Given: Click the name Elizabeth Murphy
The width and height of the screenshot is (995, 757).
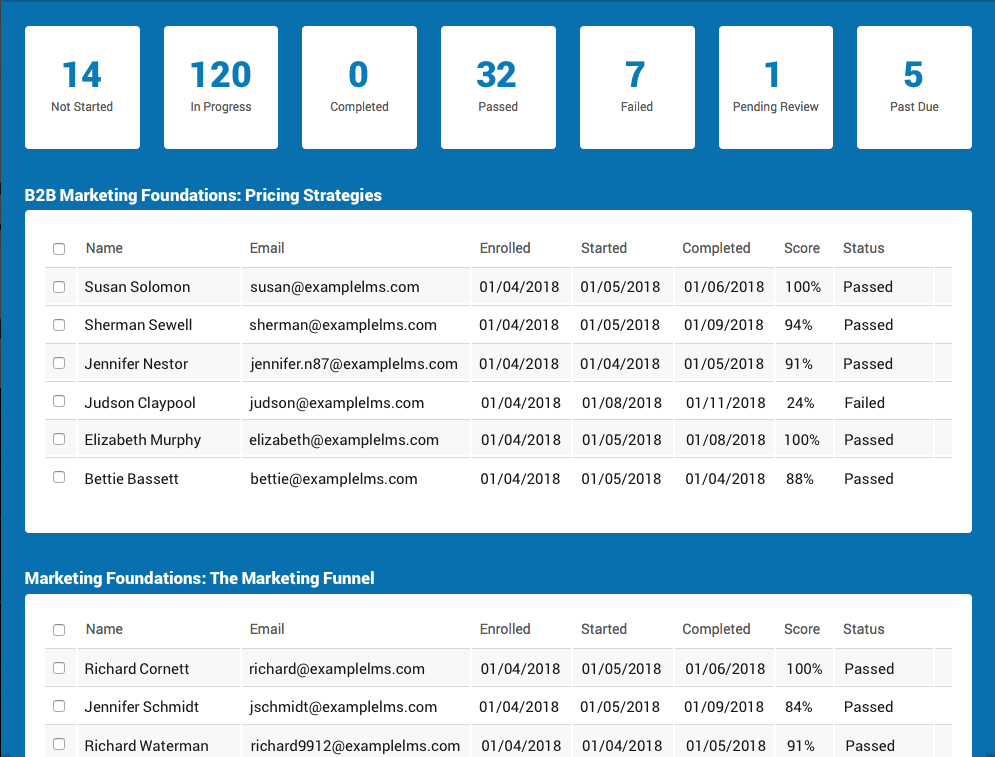Looking at the screenshot, I should (143, 440).
